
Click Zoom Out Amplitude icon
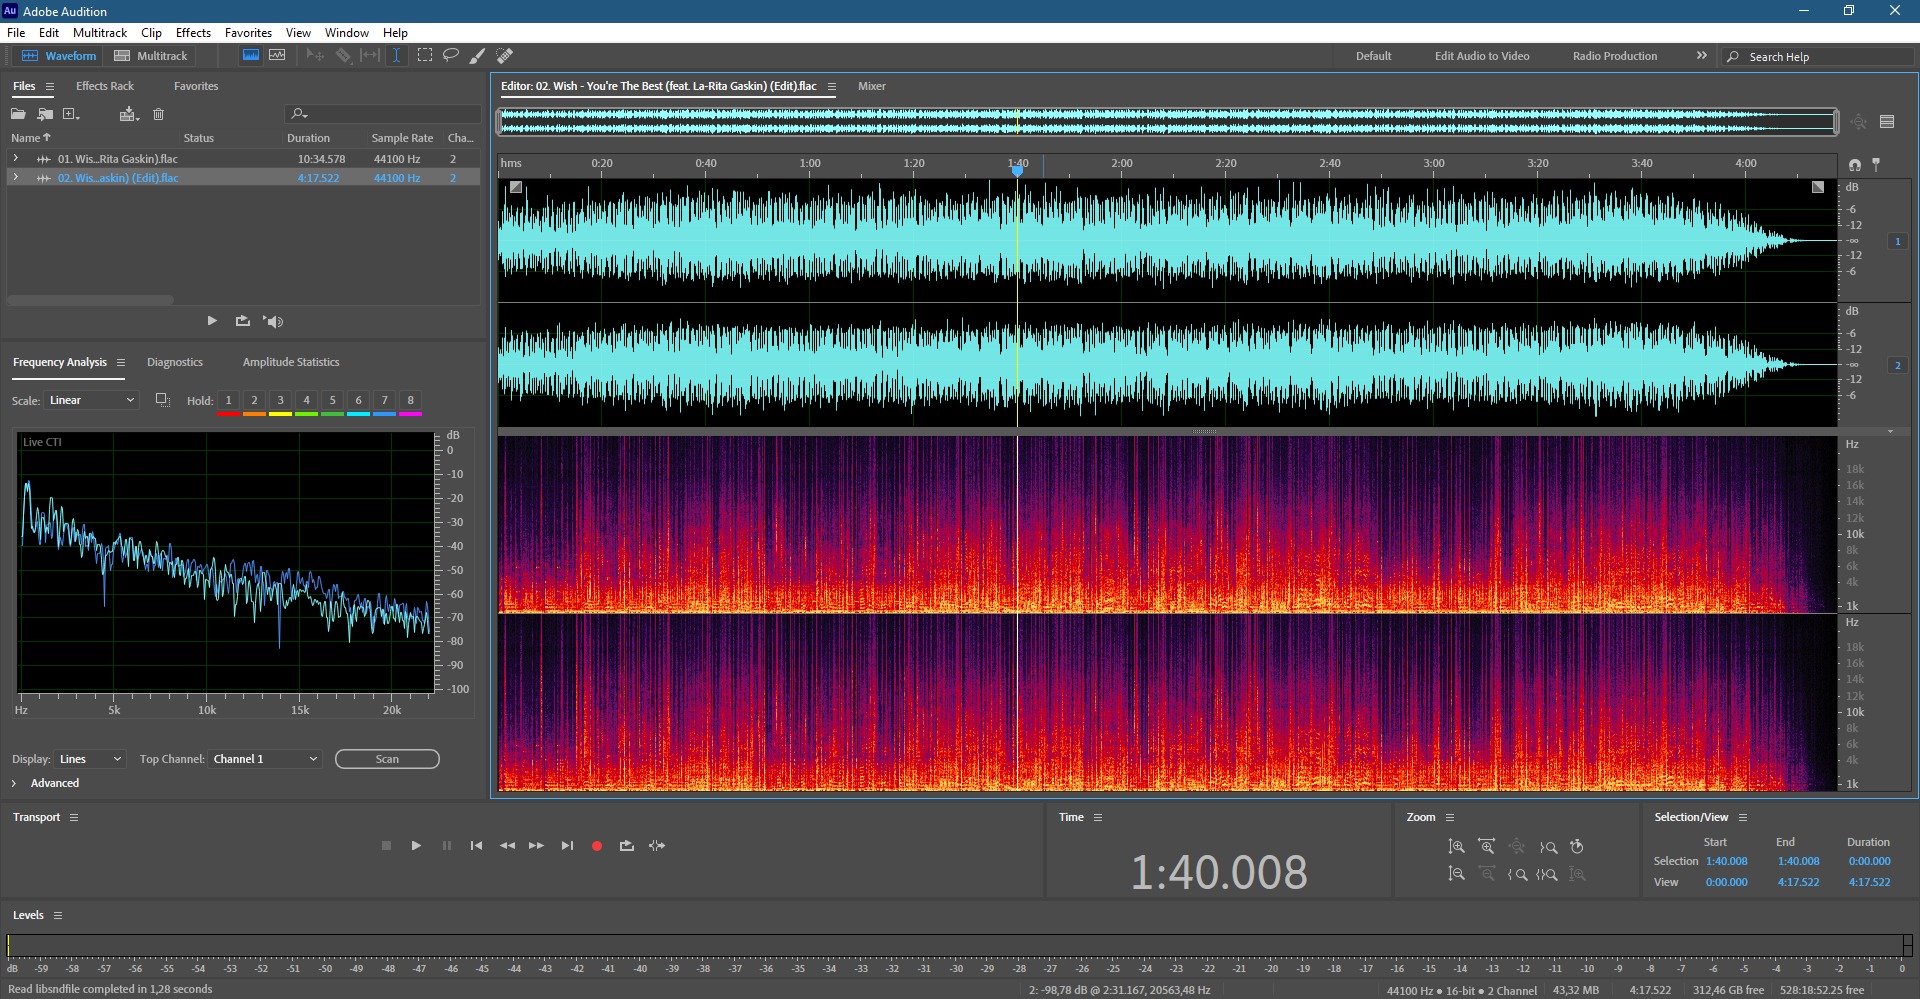pos(1457,874)
